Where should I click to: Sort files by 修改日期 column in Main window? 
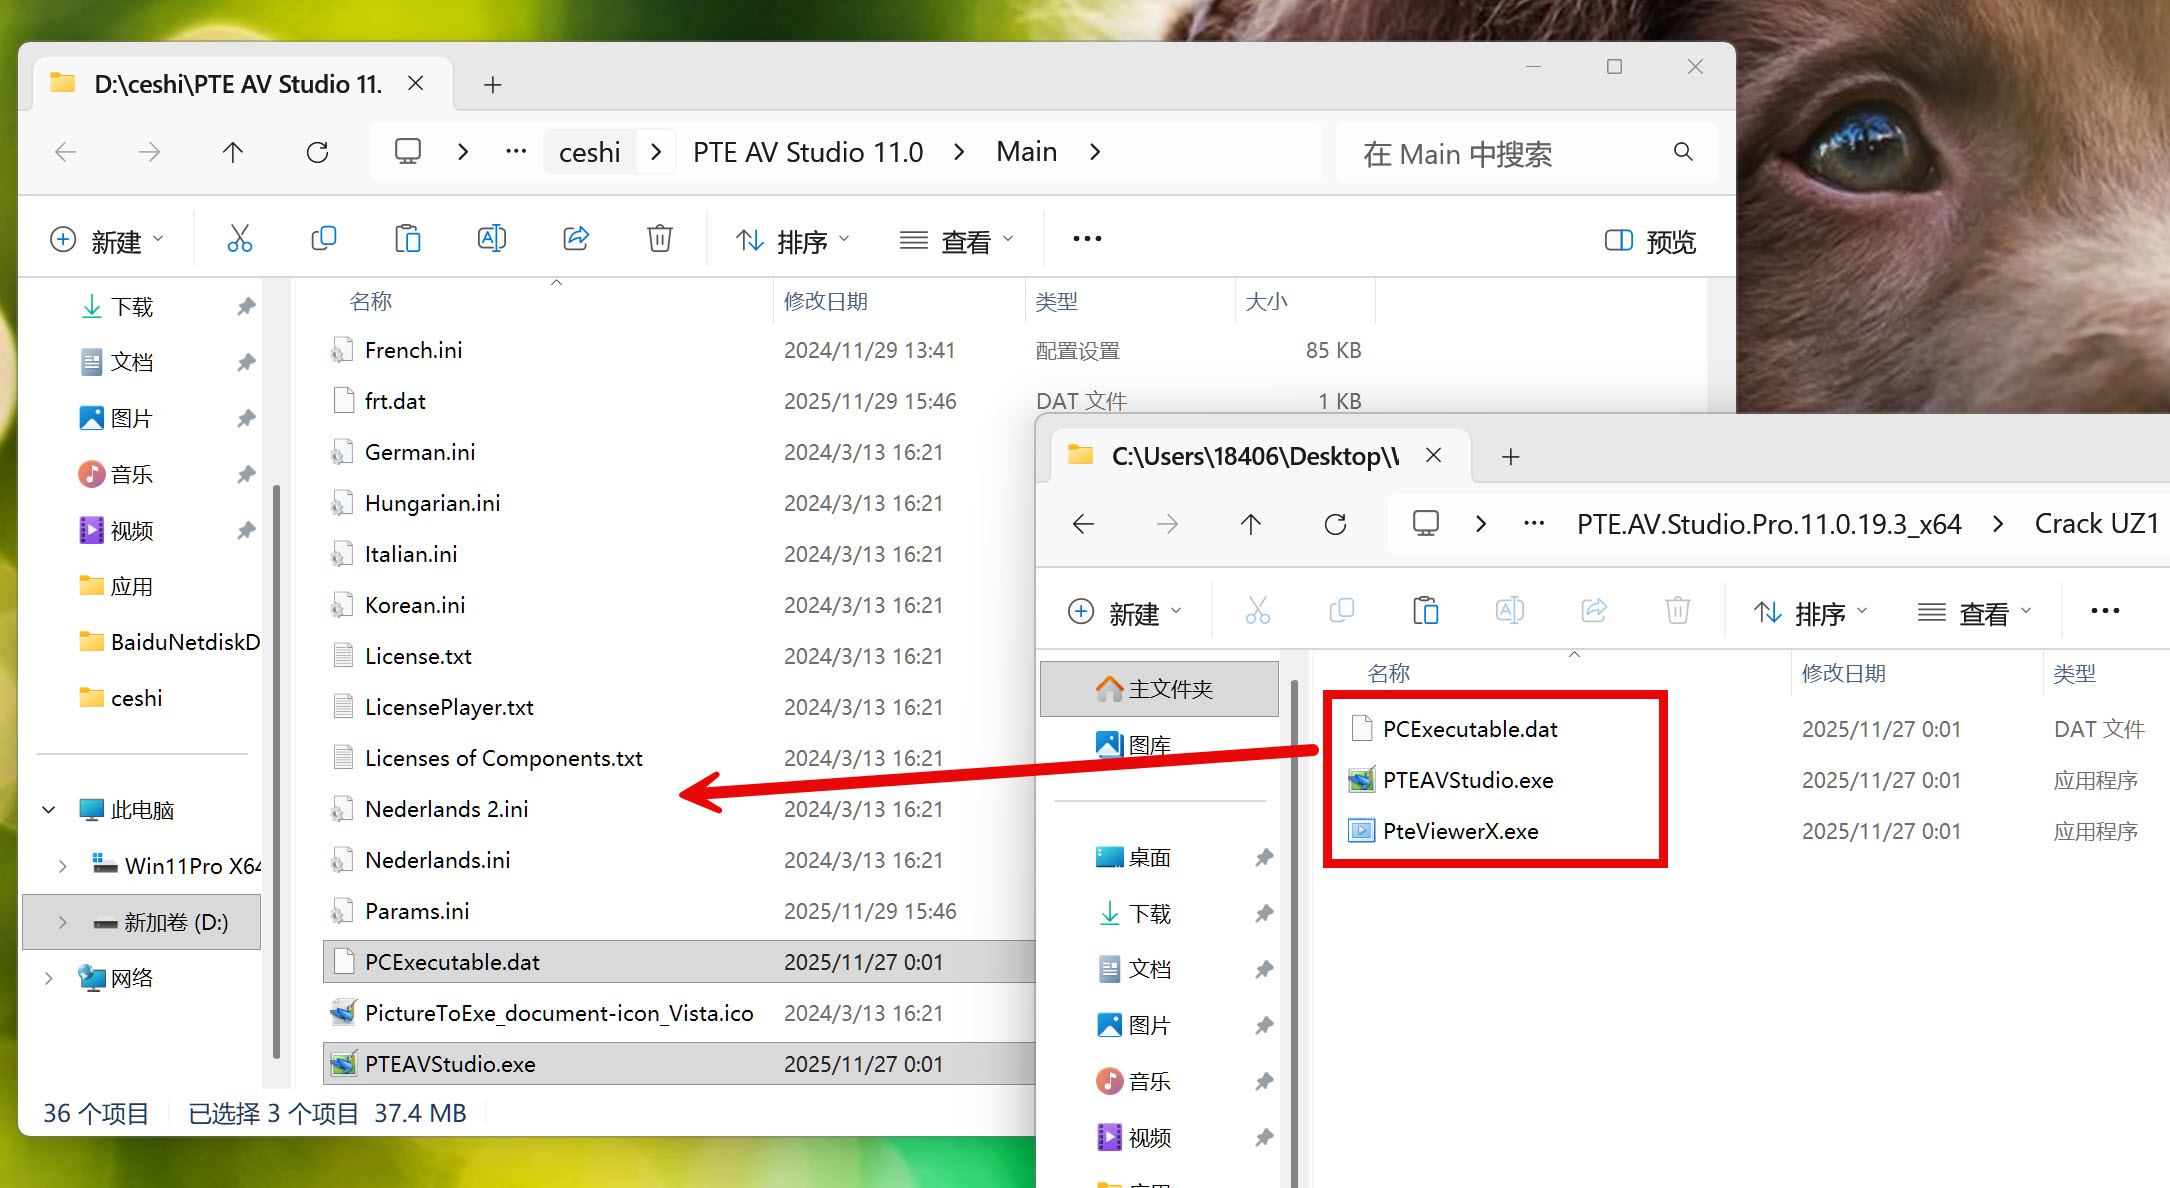click(826, 302)
